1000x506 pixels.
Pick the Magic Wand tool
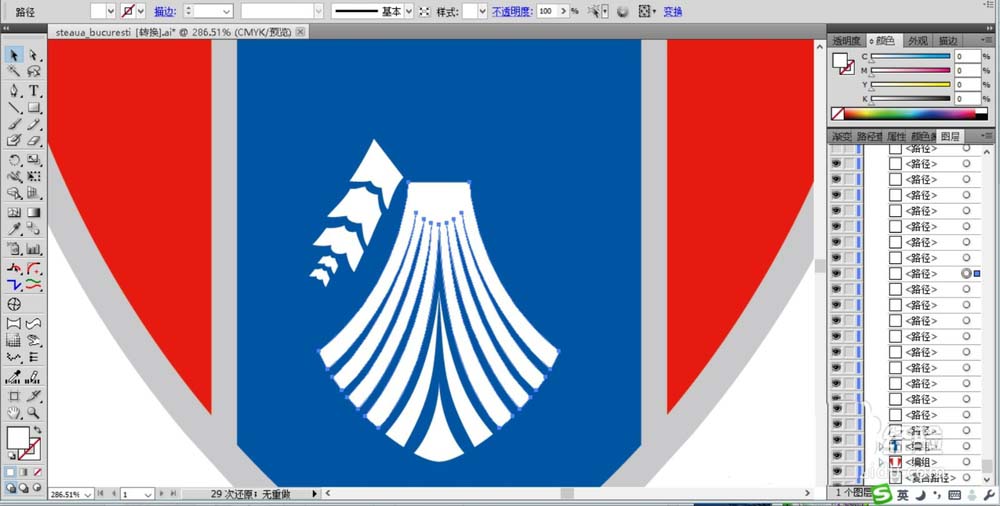15,71
